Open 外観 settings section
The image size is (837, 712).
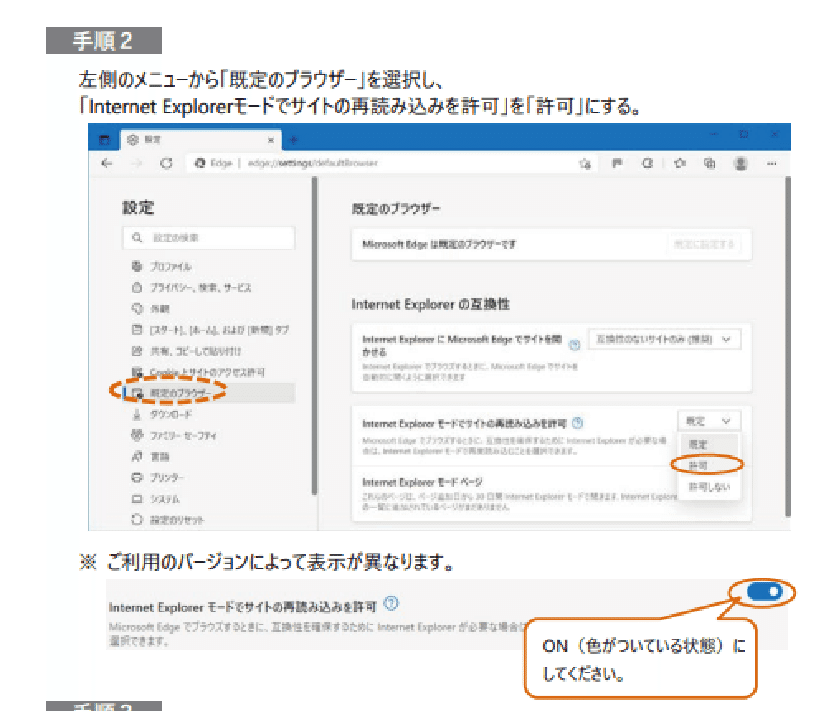click(151, 308)
